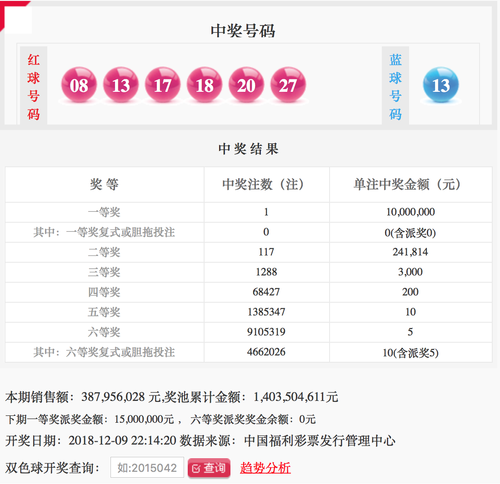The width and height of the screenshot is (500, 484).
Task: Select the 中奖号码 heading
Action: [243, 31]
